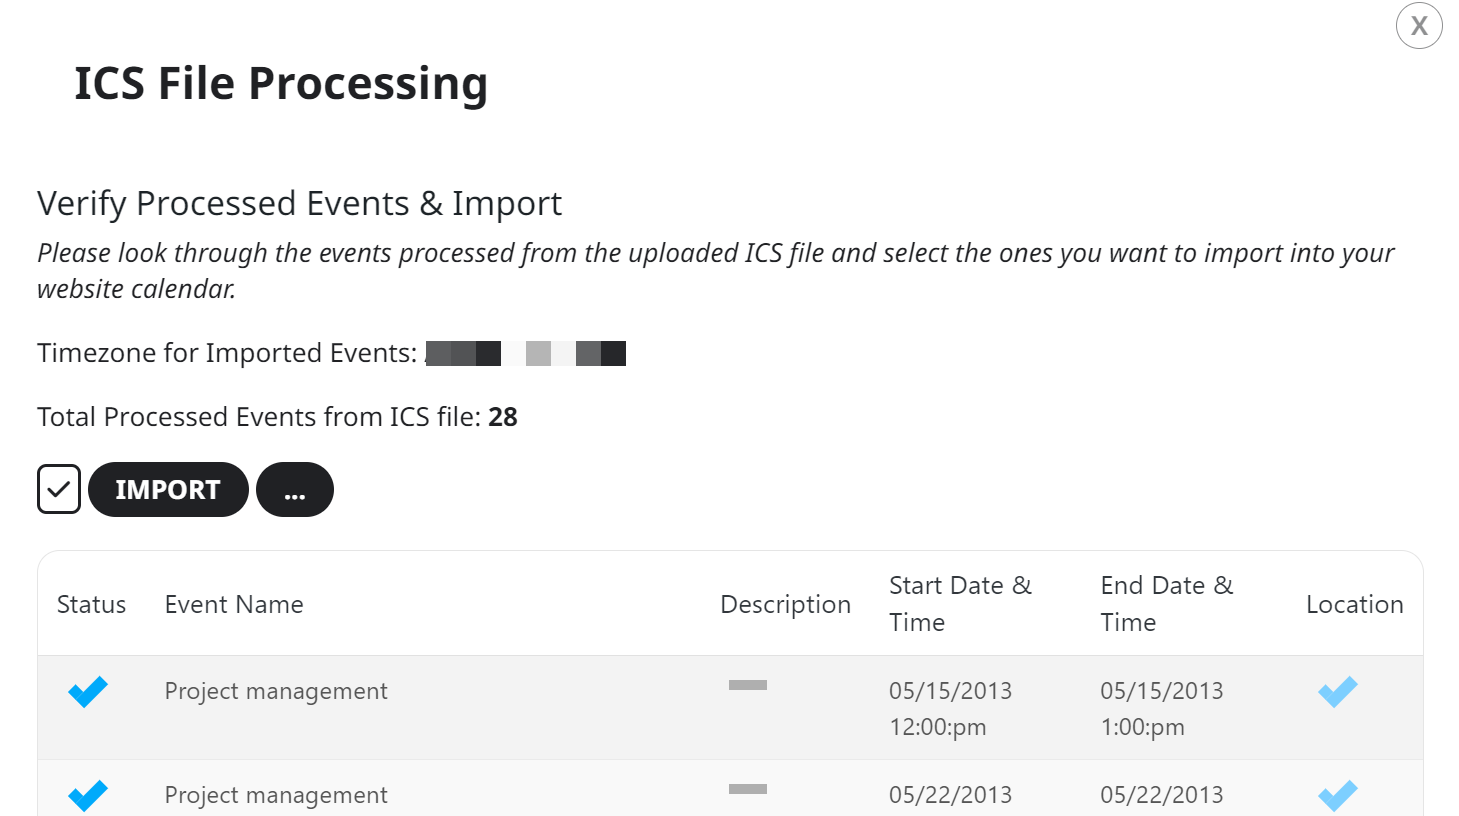This screenshot has width=1459, height=816.
Task: Sort events by the Start Date & Time column
Action: coord(959,603)
